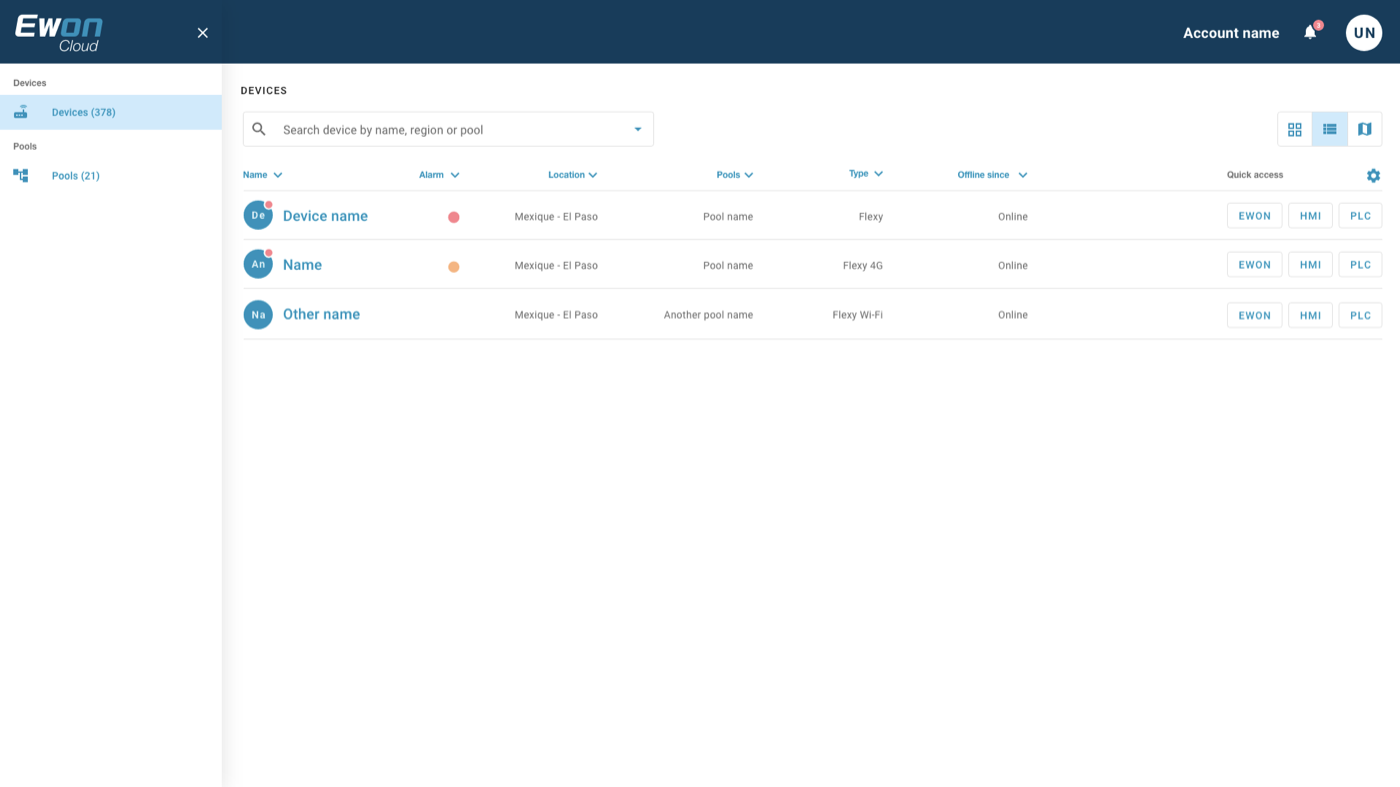Open the table settings gear

tap(1373, 175)
